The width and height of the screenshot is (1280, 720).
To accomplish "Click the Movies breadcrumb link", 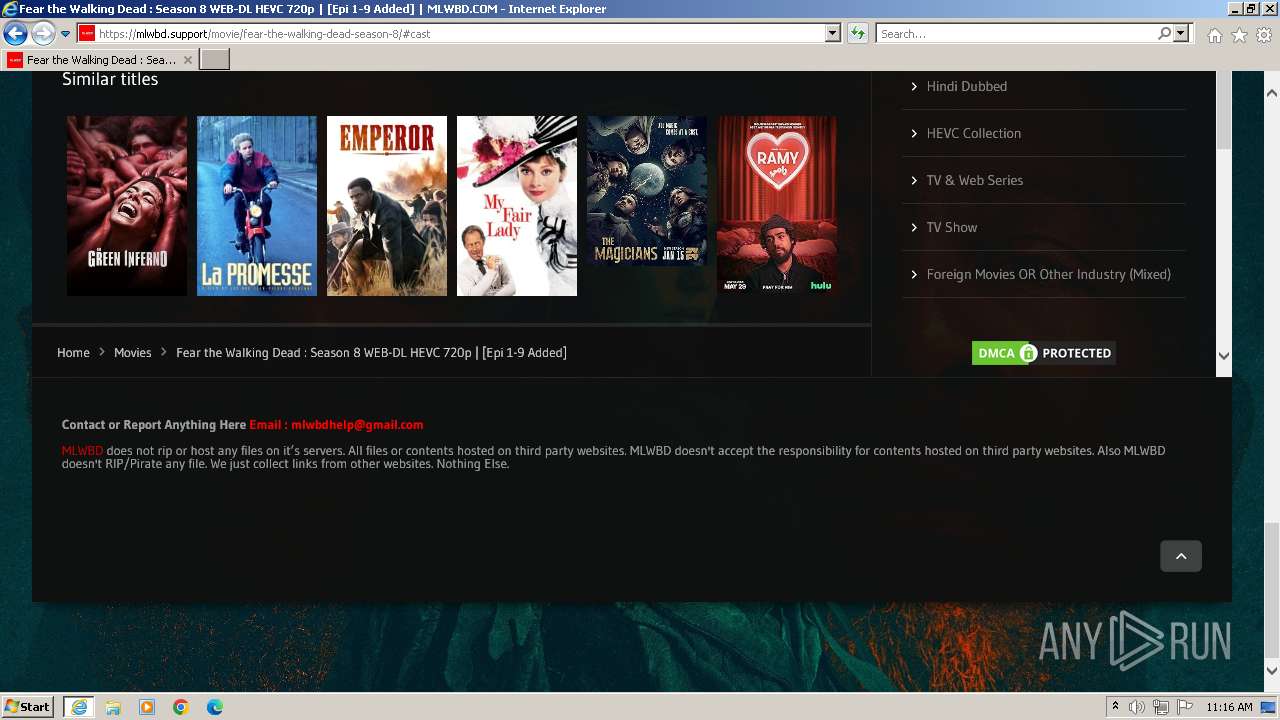I will pyautogui.click(x=132, y=352).
